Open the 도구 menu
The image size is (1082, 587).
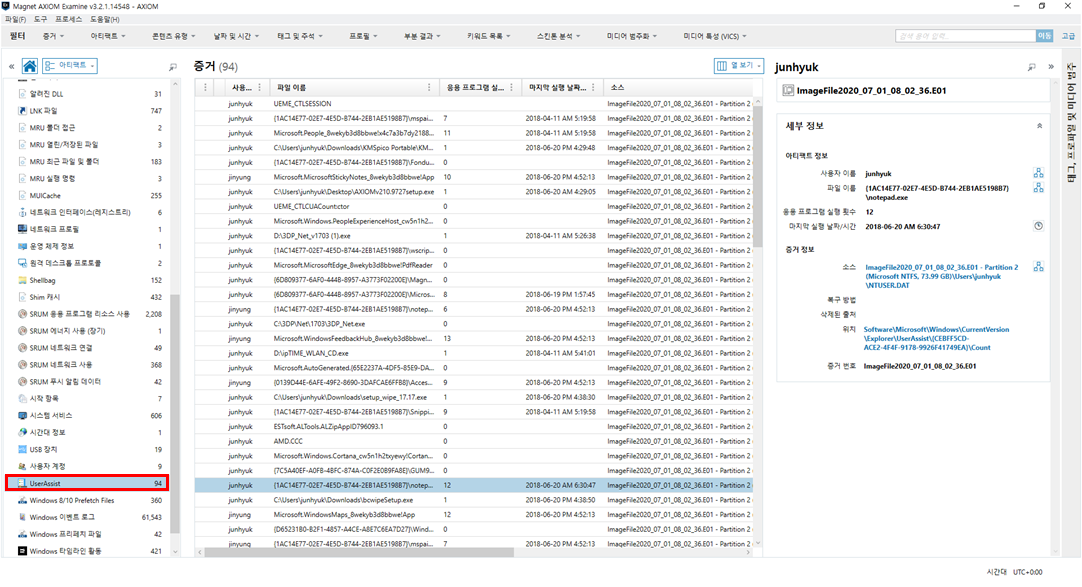click(41, 19)
